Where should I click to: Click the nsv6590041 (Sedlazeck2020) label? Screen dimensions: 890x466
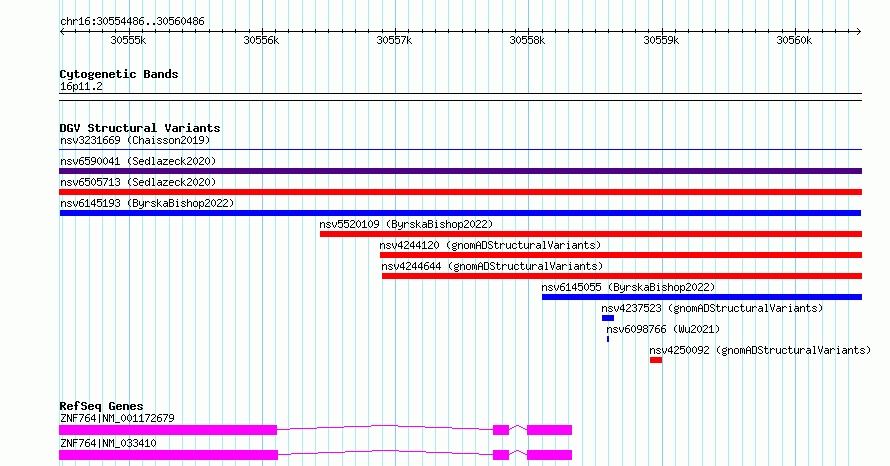[138, 161]
